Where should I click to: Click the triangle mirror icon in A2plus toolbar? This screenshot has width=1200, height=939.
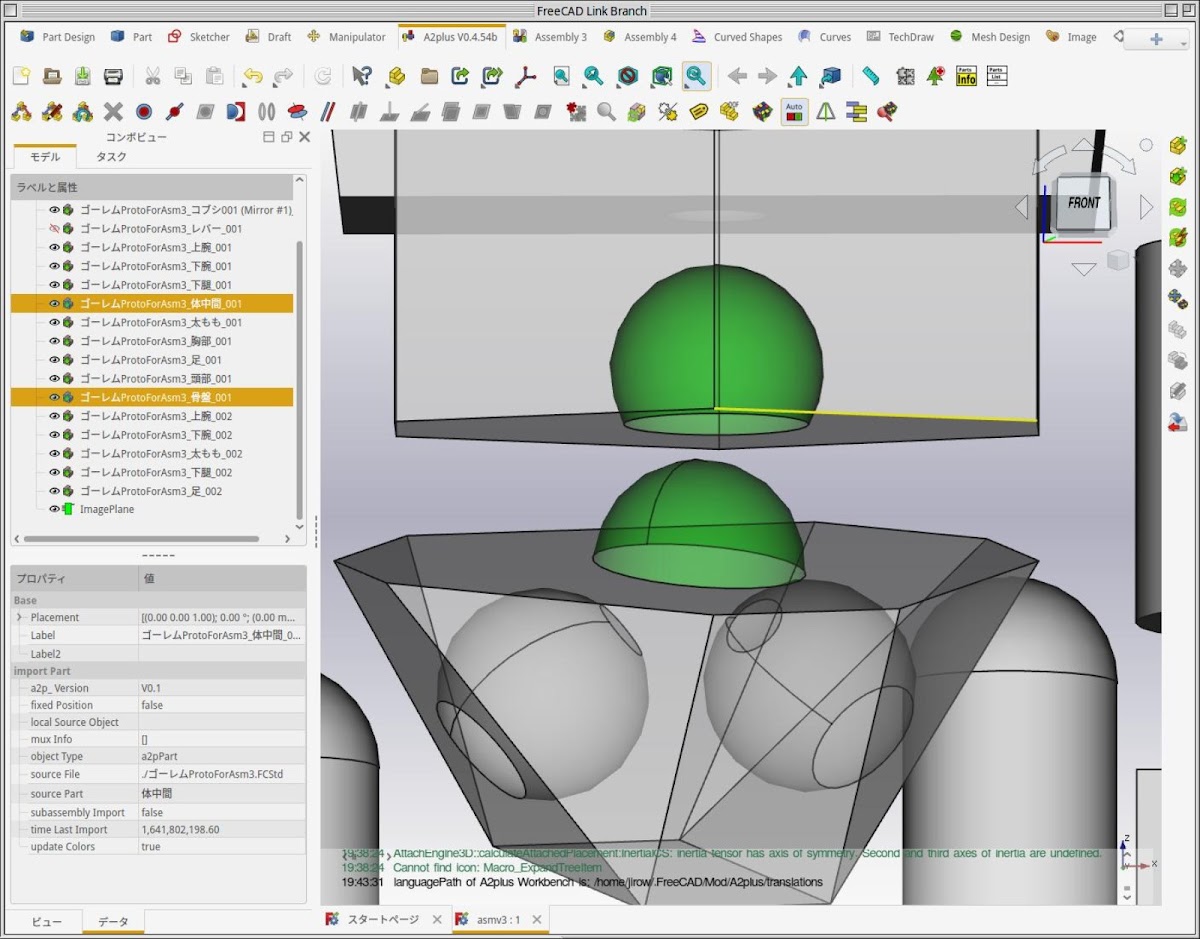(825, 111)
